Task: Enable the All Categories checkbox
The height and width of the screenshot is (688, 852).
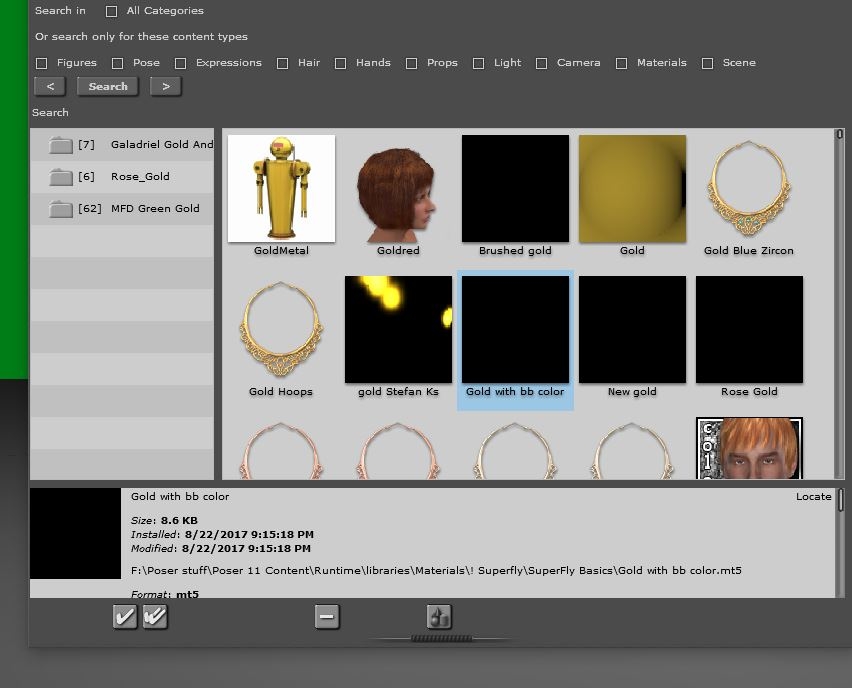Action: [111, 11]
